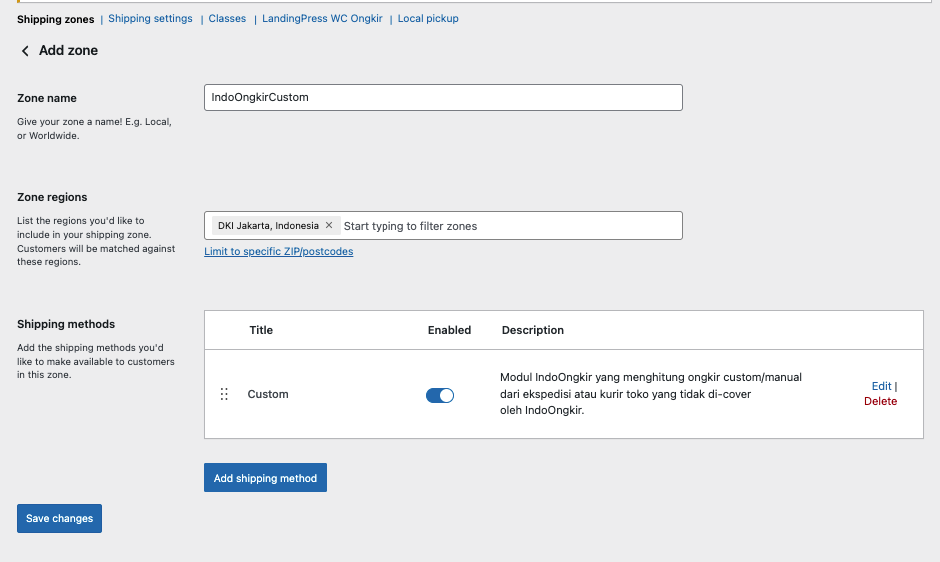The height and width of the screenshot is (562, 940).
Task: Click the DKI Jakarta, Indonesia region chip
Action: [x=267, y=226]
